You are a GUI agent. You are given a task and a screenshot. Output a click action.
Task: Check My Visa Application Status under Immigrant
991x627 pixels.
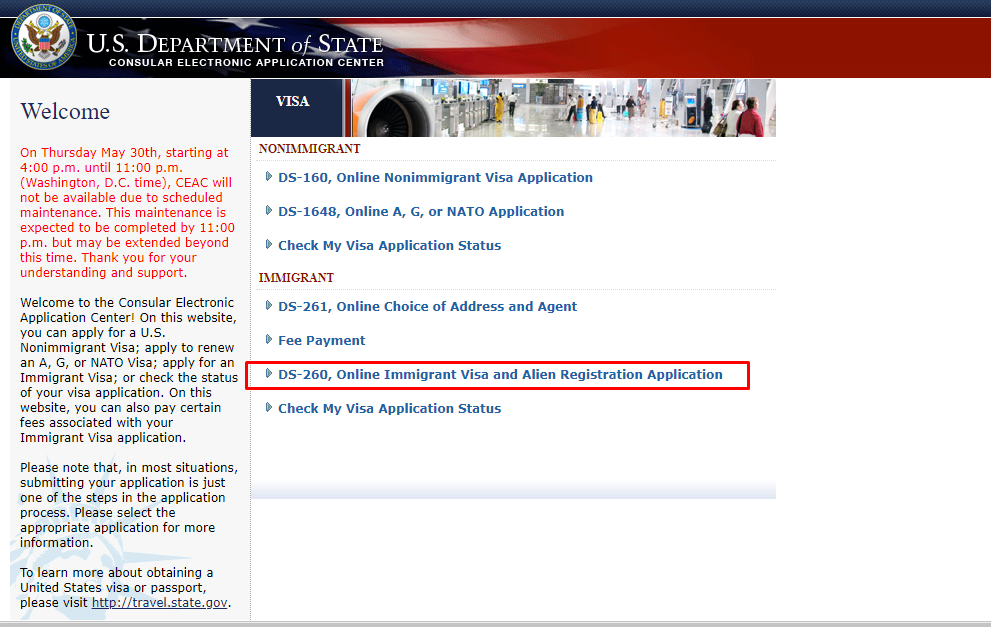click(389, 409)
